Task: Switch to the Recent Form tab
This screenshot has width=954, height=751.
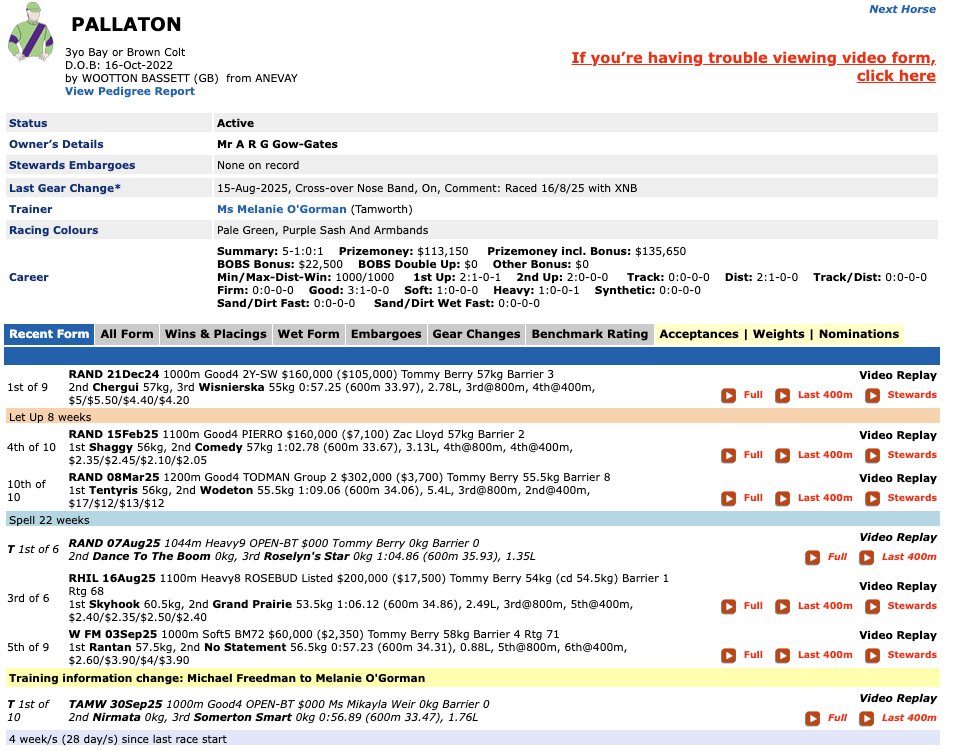Action: tap(49, 334)
